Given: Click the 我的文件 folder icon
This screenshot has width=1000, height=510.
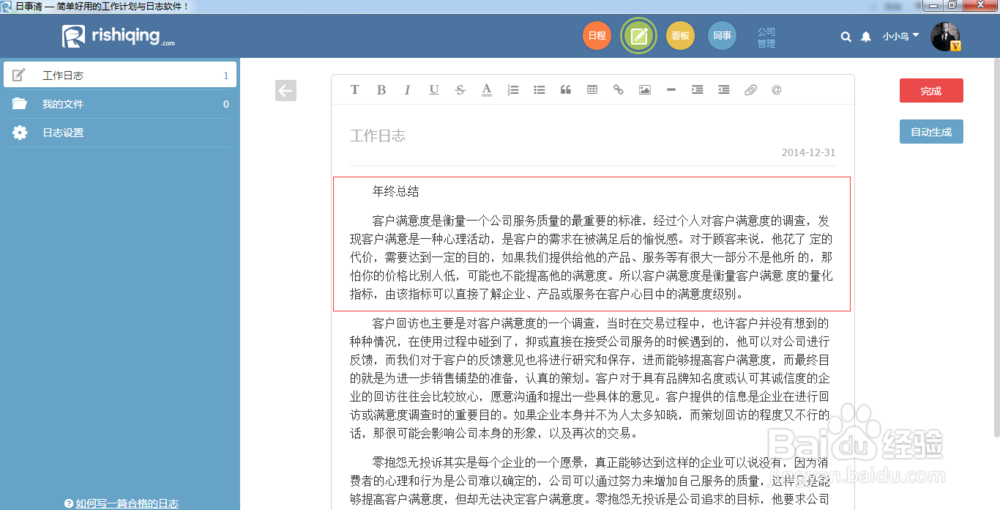Looking at the screenshot, I should click(x=19, y=104).
